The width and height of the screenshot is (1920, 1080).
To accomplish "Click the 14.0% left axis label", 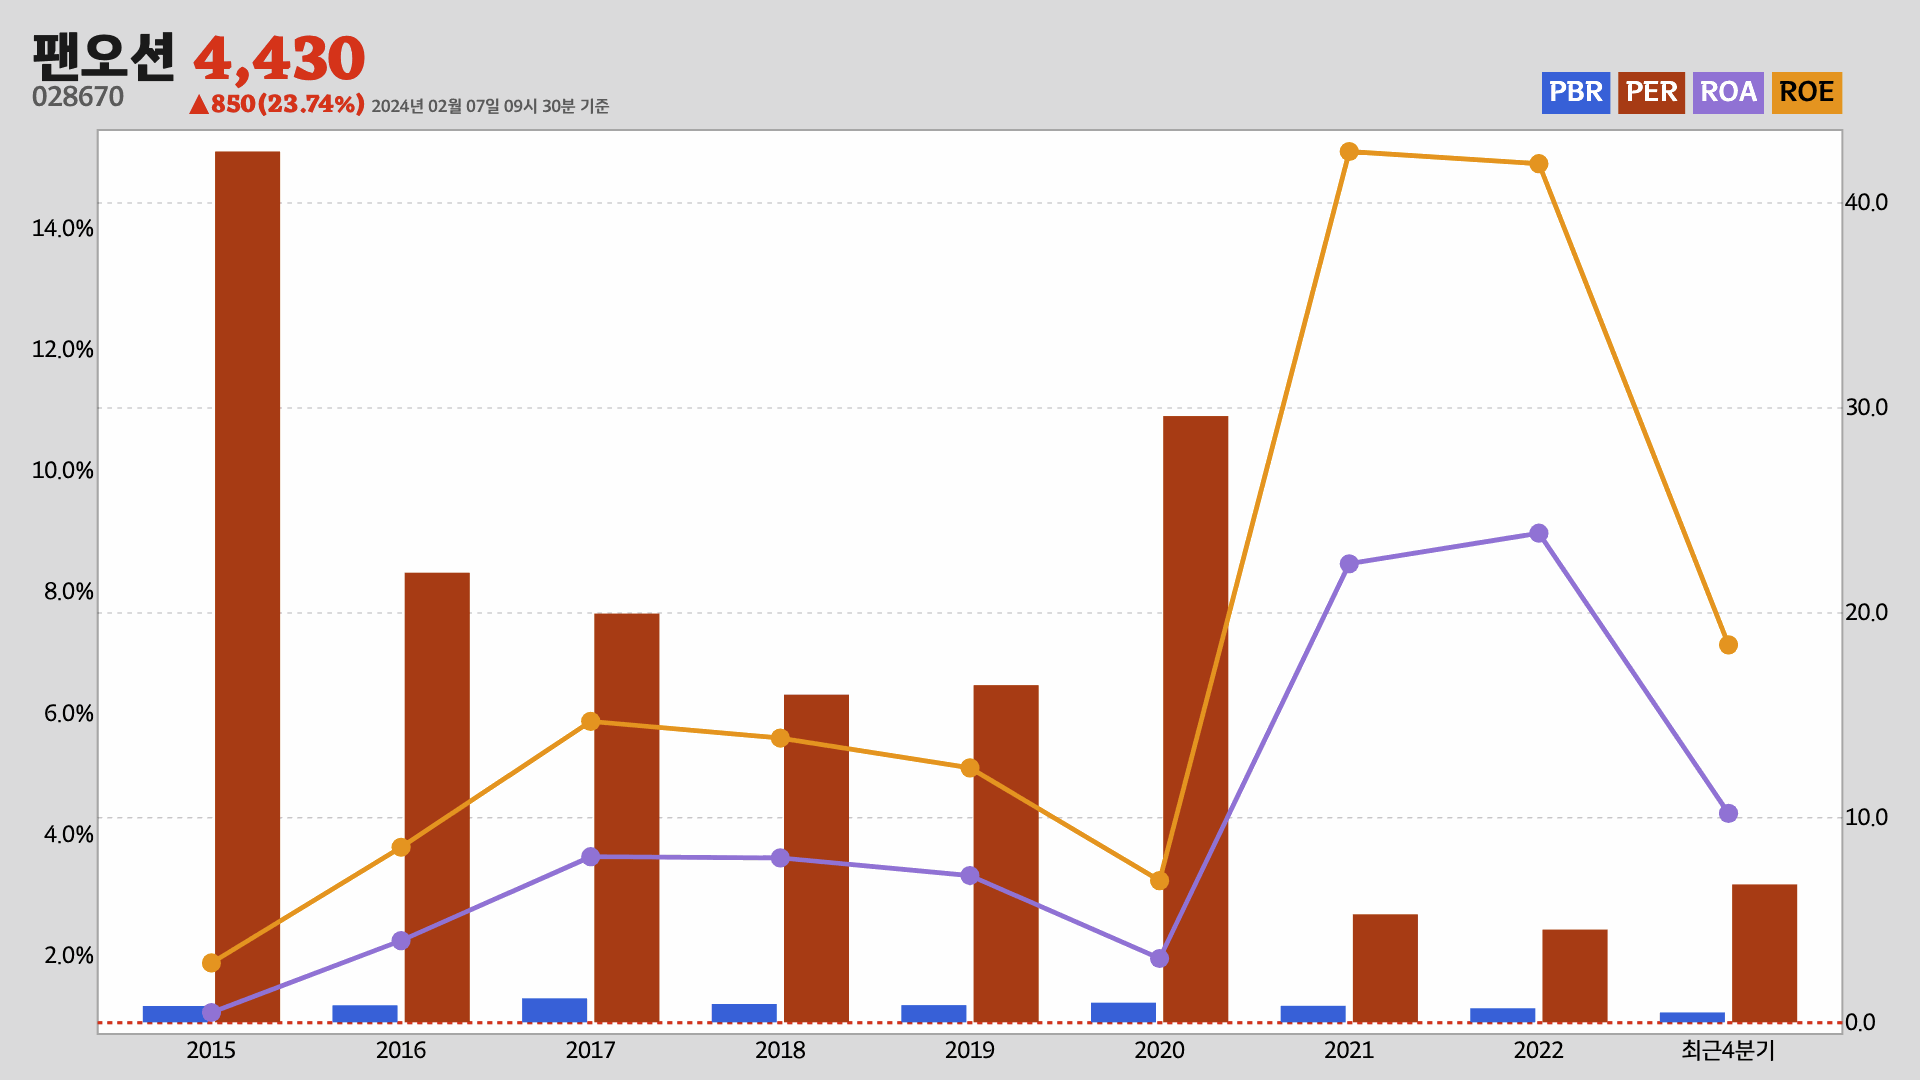I will (63, 229).
